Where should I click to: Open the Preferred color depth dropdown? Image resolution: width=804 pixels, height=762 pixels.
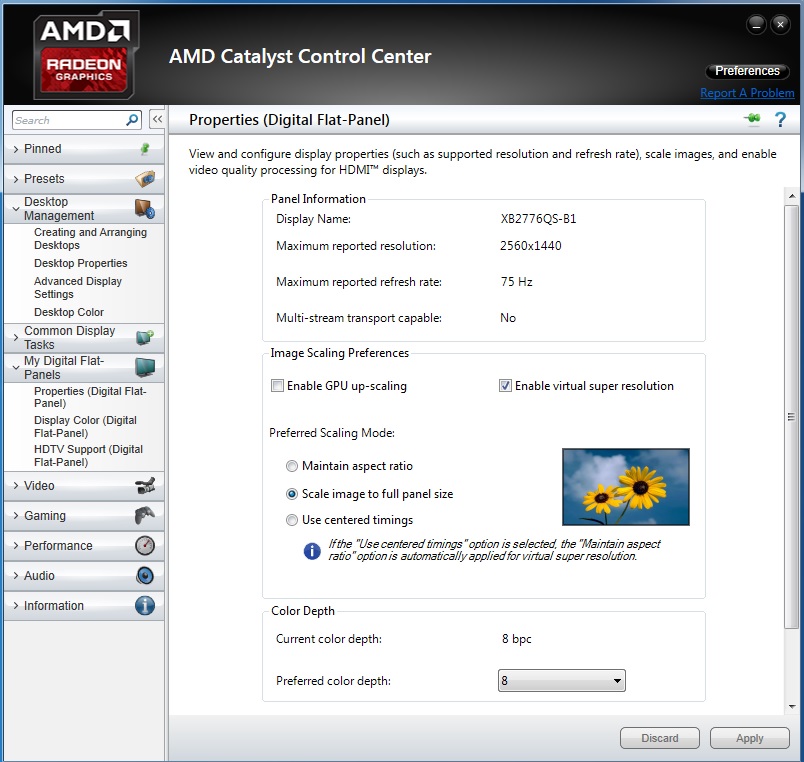pos(561,680)
